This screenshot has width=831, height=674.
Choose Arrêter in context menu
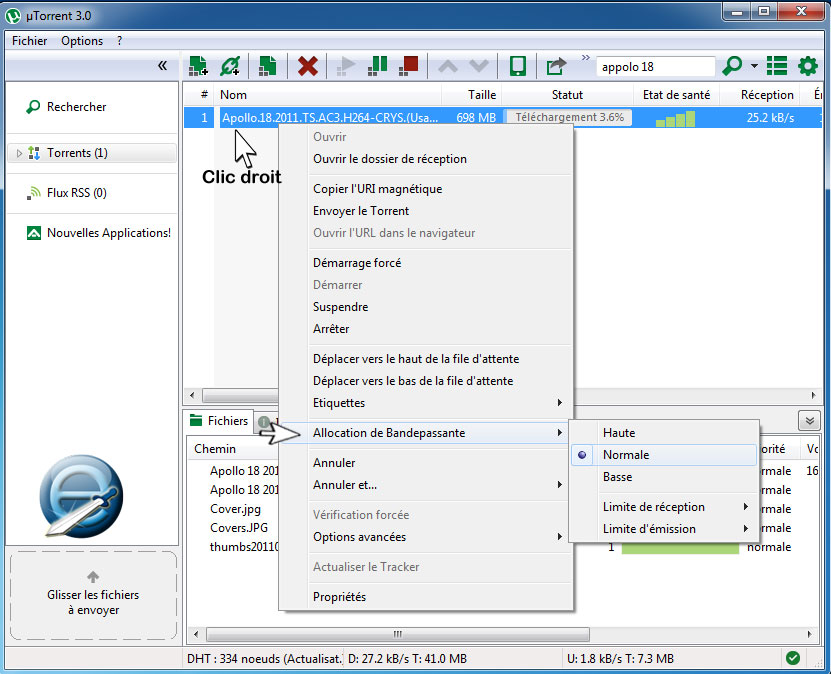427,329
